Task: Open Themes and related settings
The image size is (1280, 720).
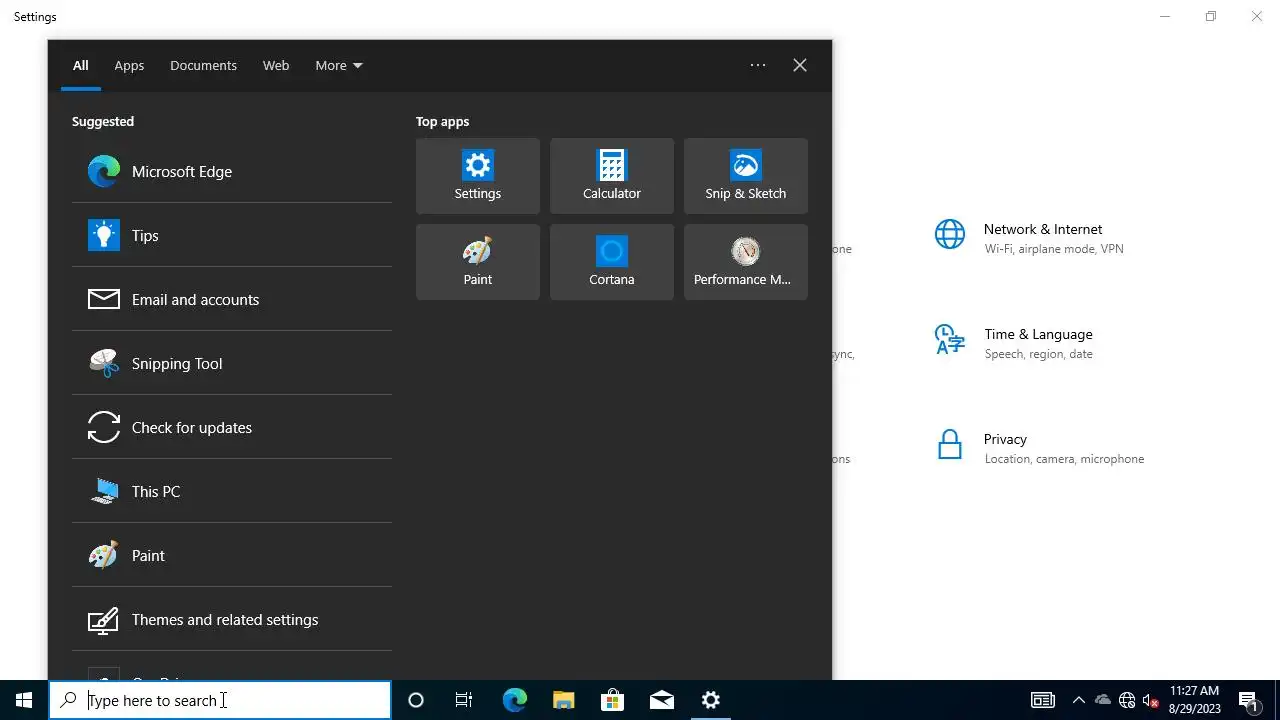Action: (231, 619)
